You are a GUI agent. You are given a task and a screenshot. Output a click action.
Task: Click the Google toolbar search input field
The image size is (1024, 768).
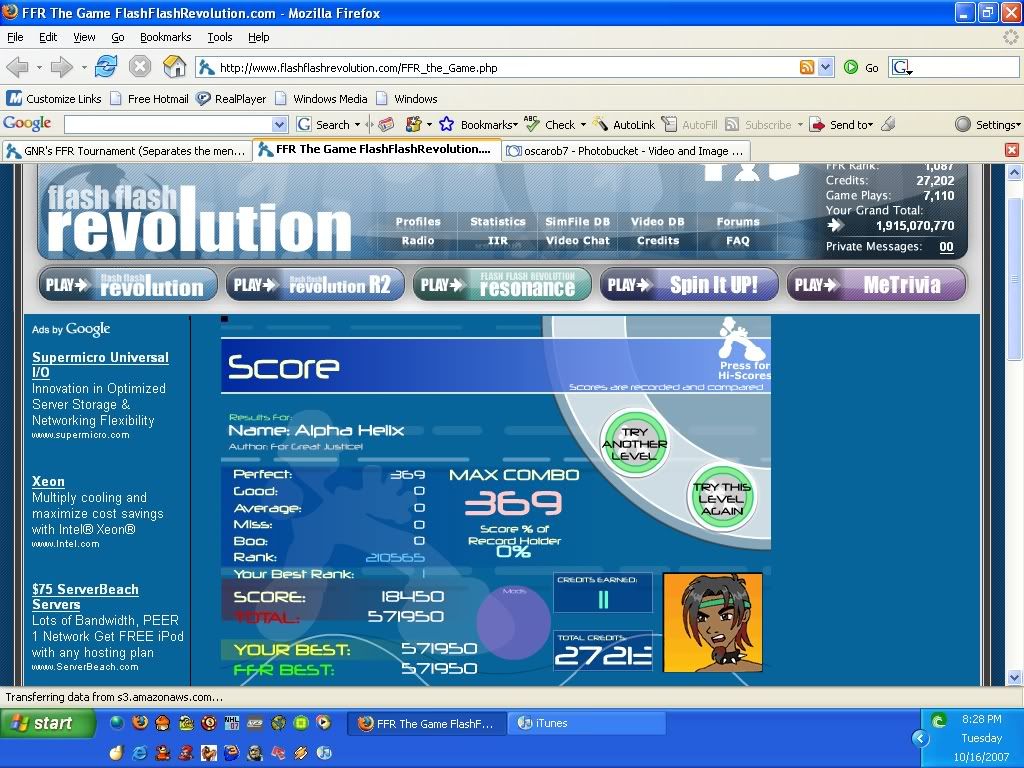pyautogui.click(x=168, y=125)
